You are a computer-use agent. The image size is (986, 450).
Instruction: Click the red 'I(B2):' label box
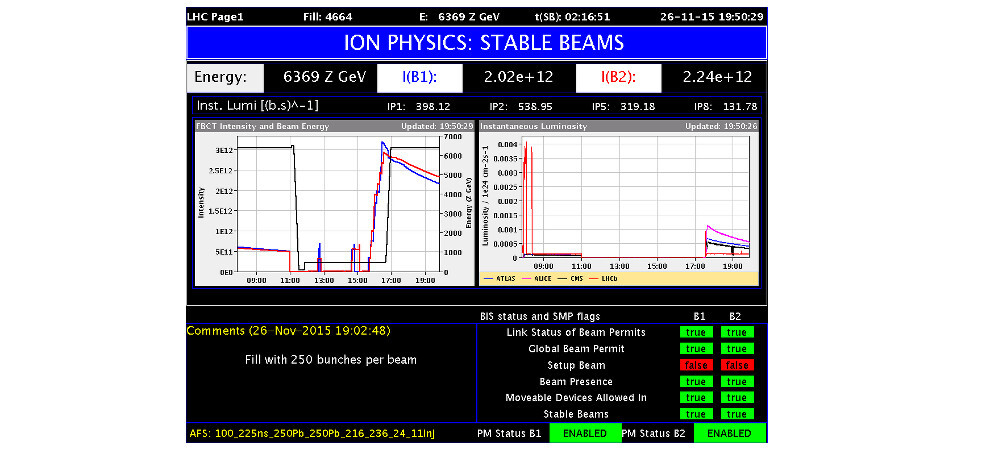[x=618, y=77]
